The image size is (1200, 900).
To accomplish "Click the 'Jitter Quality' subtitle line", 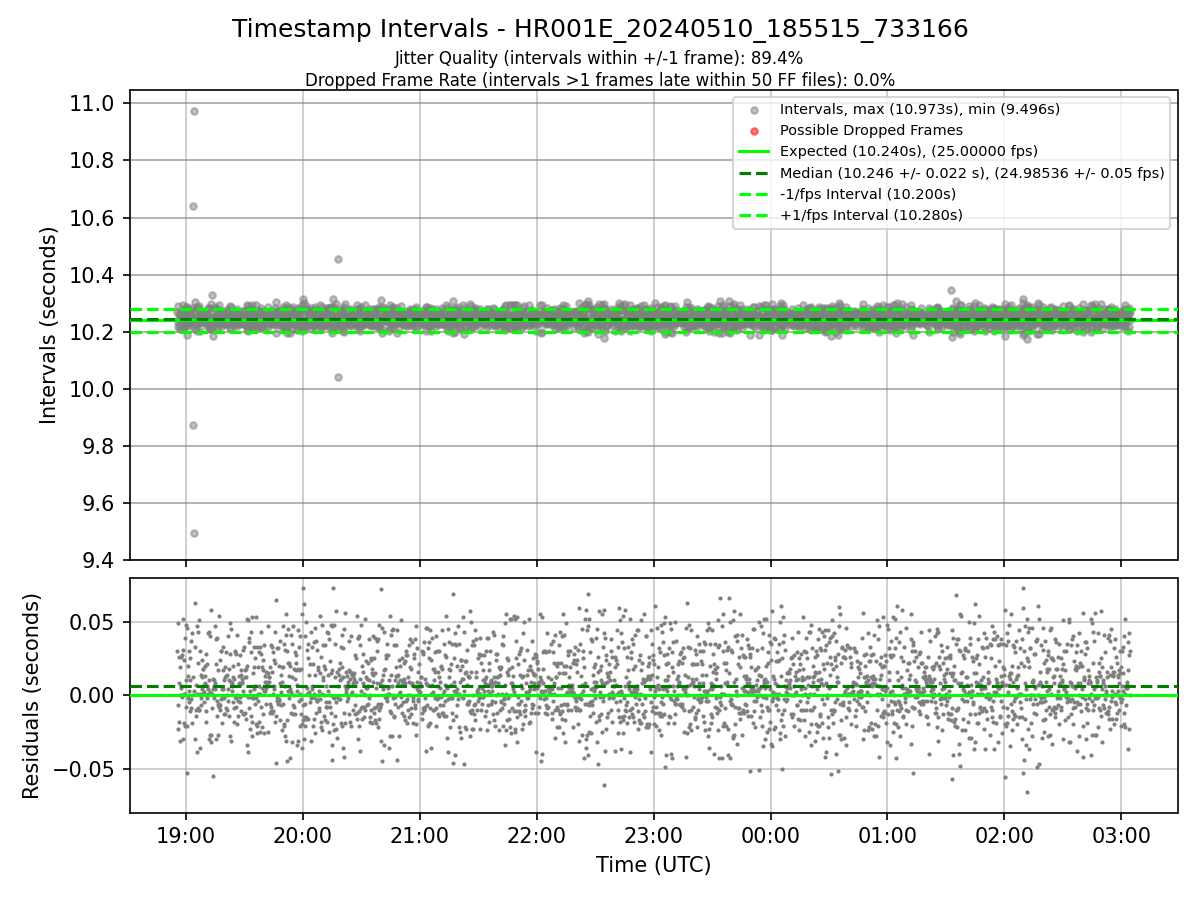I will [x=599, y=58].
